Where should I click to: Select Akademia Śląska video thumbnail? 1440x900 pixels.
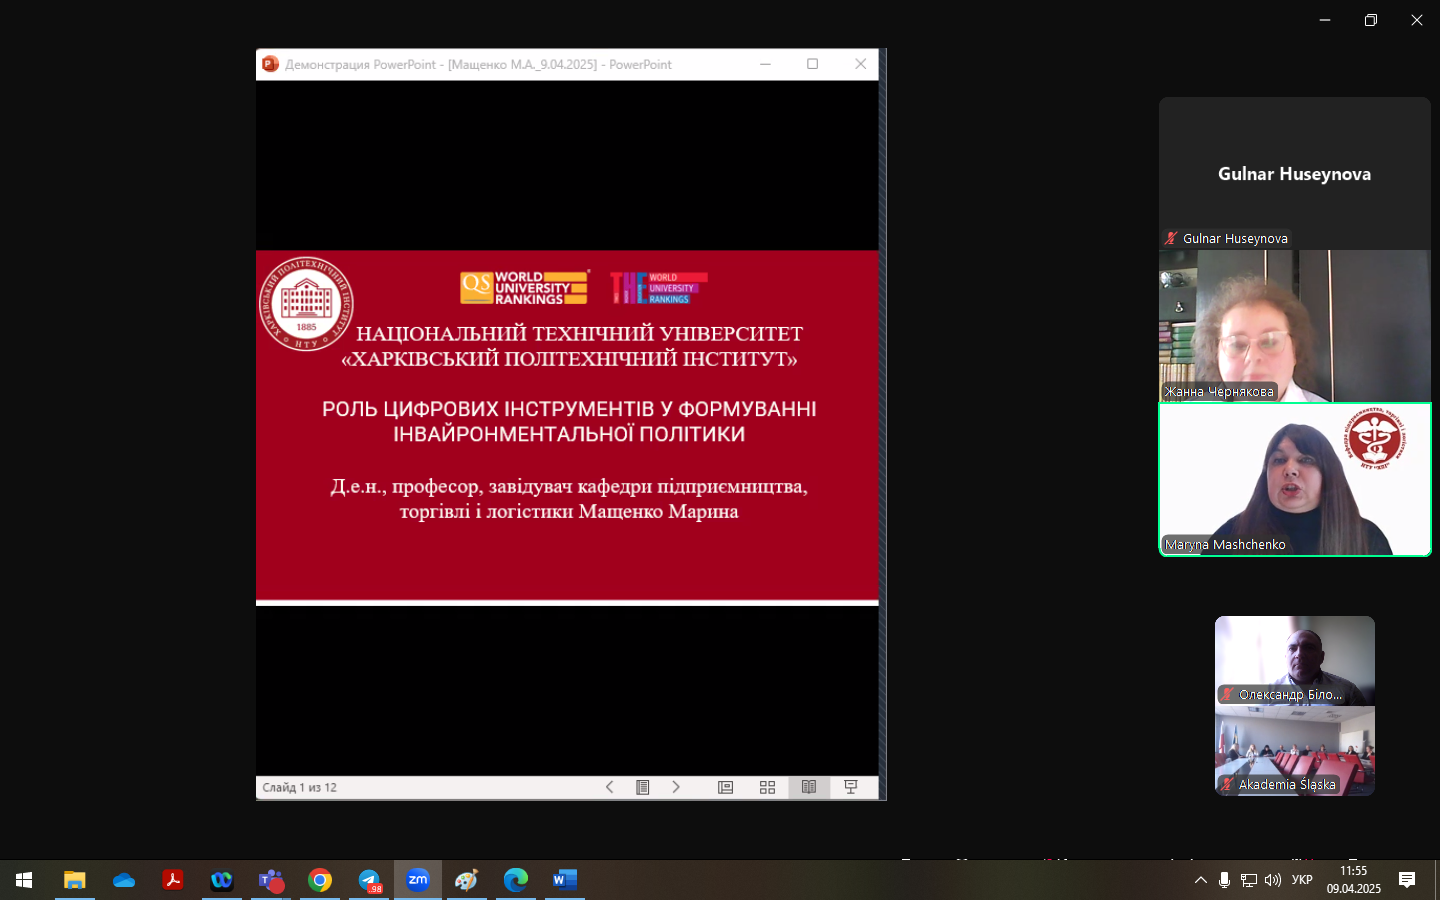tap(1295, 751)
